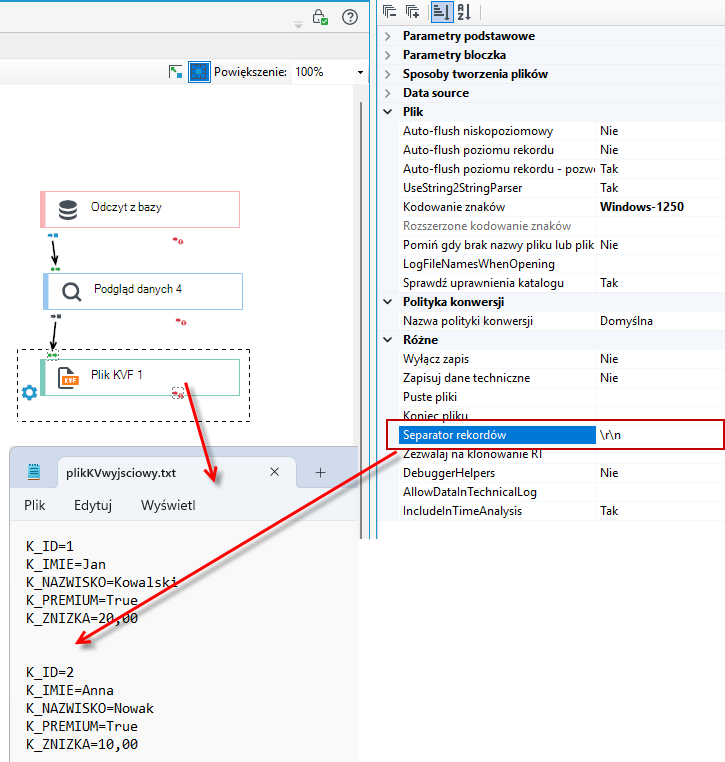725x762 pixels.
Task: Select alphabetical A-Z sort icon
Action: [464, 12]
